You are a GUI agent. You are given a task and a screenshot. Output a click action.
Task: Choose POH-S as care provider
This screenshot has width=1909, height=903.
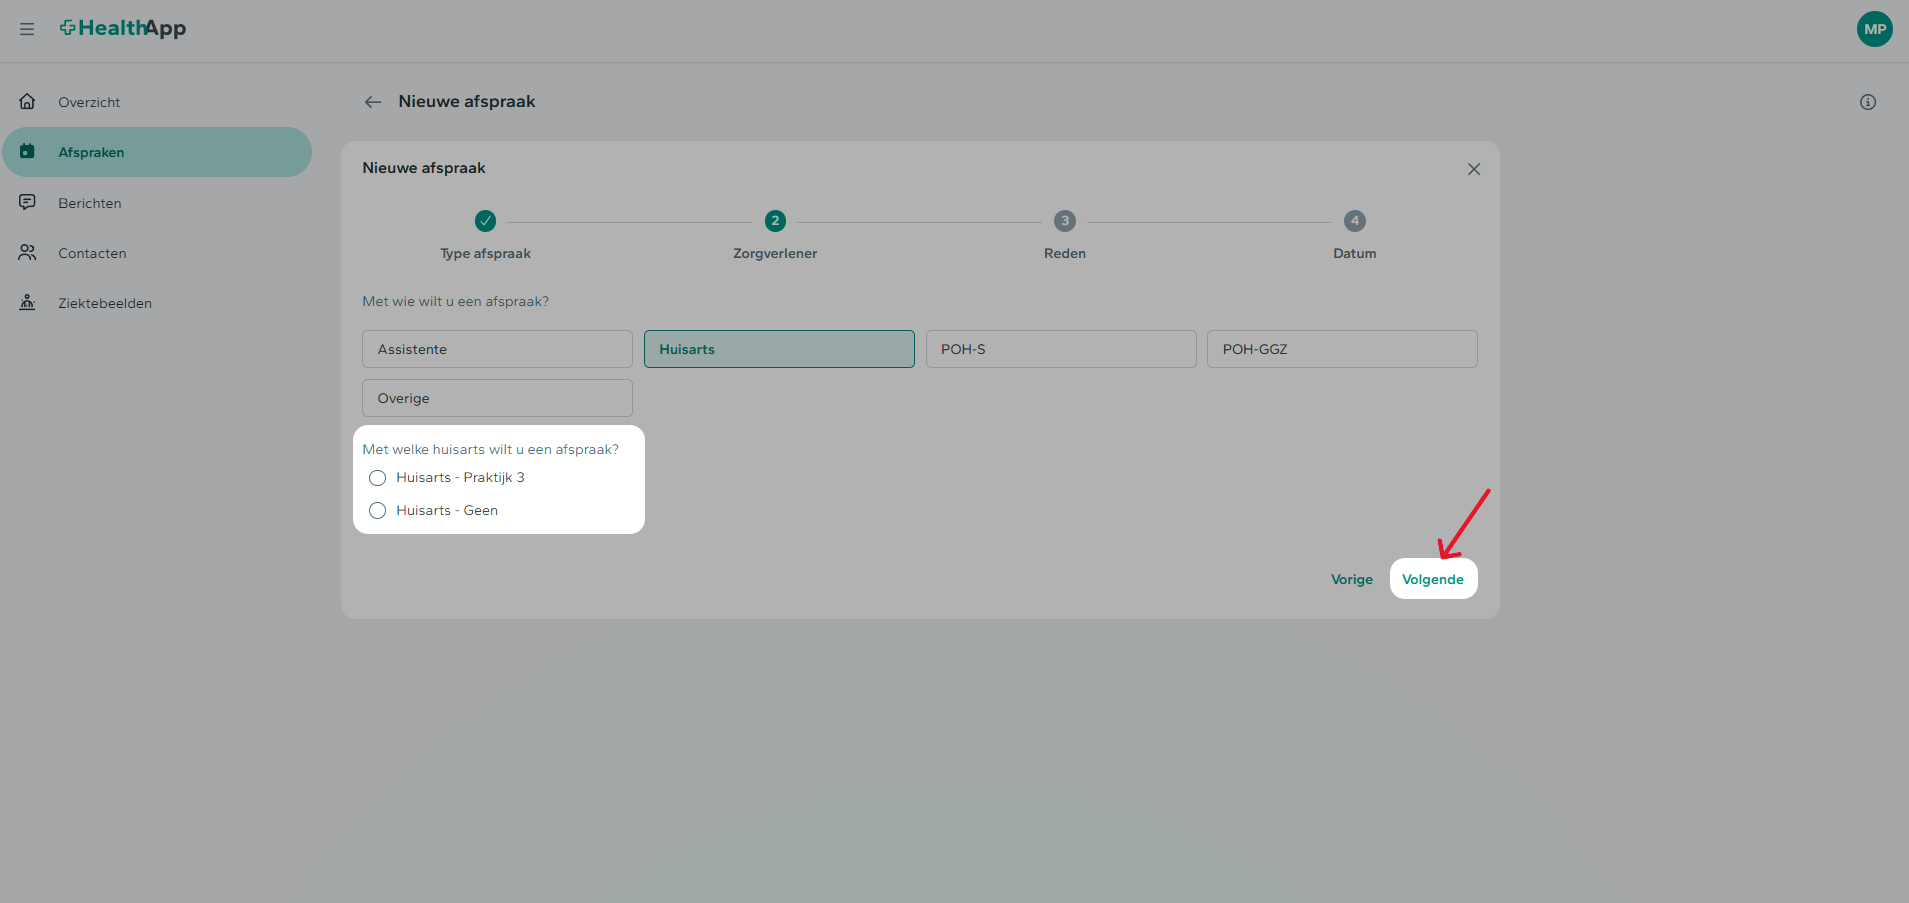(x=1061, y=349)
